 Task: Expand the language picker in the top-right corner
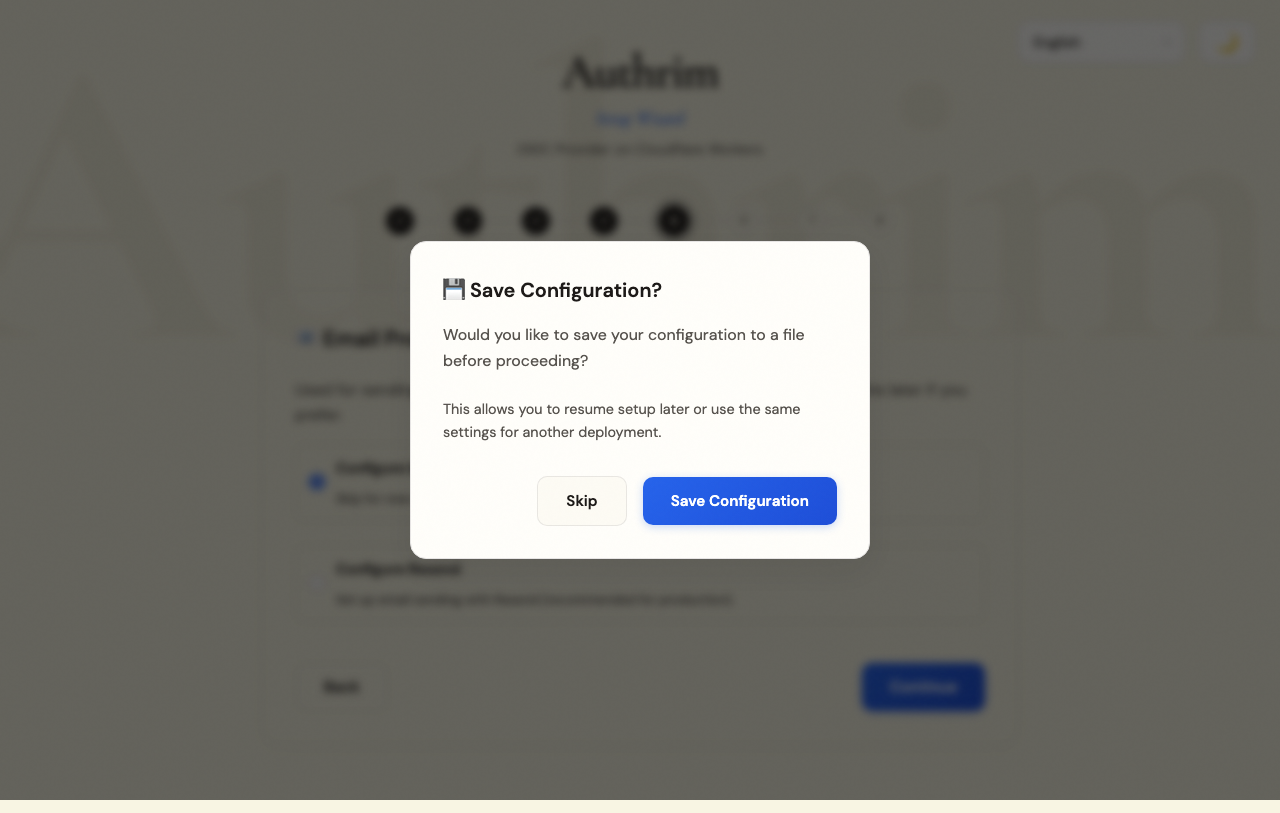coord(1100,42)
